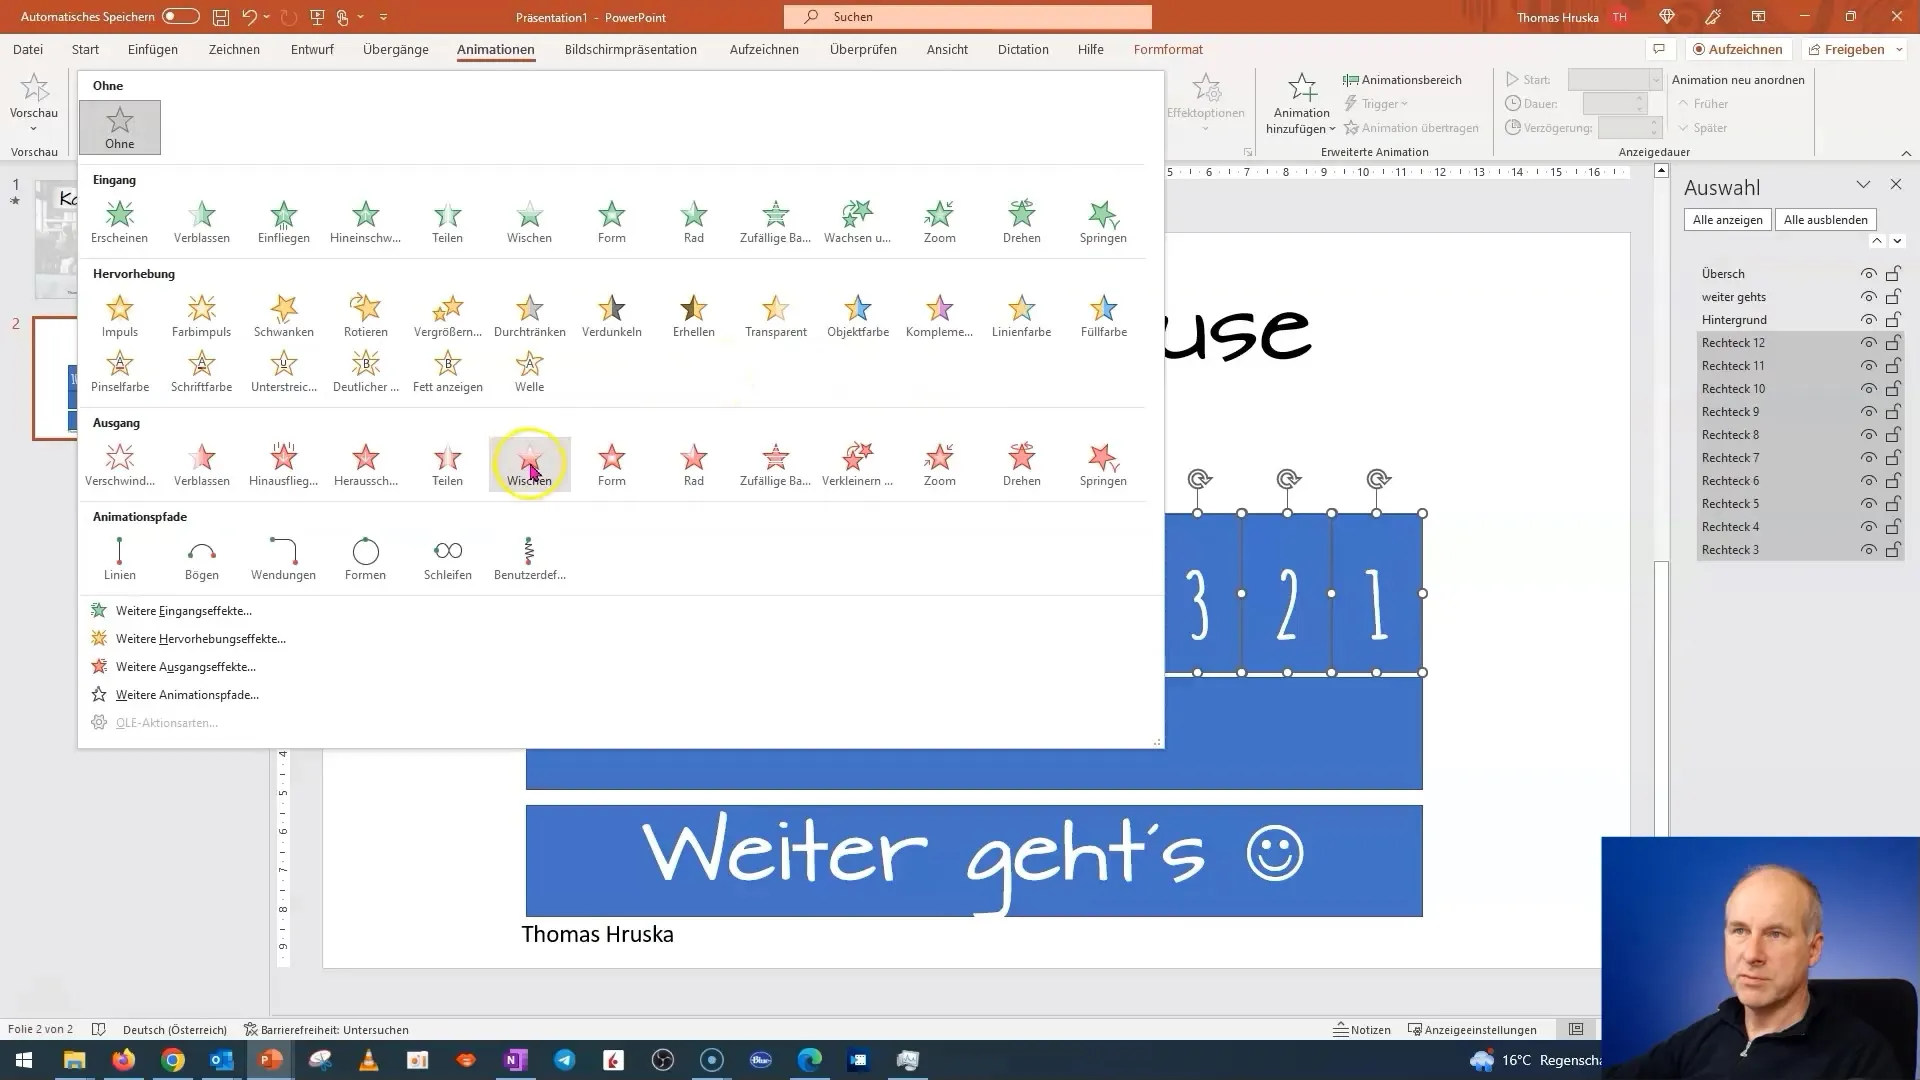
Task: Select the Erscheinen entrance animation
Action: [x=119, y=218]
